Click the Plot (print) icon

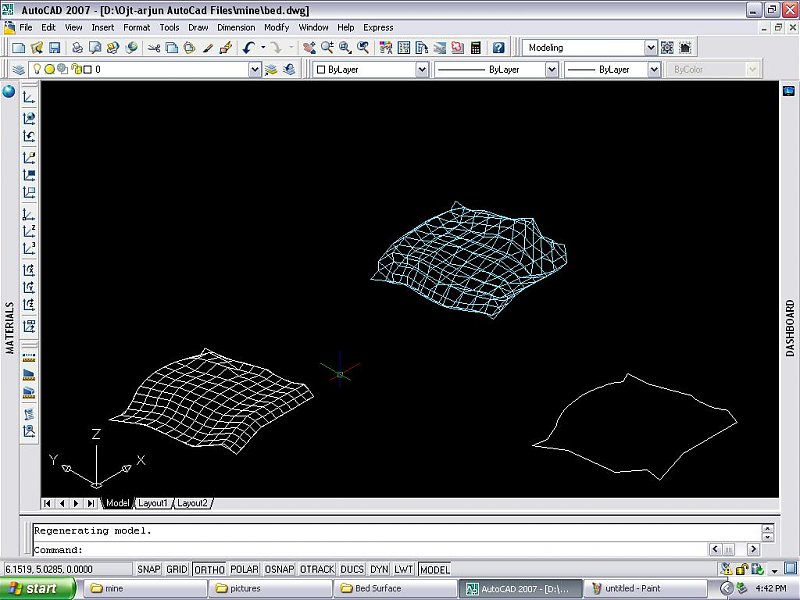point(77,47)
